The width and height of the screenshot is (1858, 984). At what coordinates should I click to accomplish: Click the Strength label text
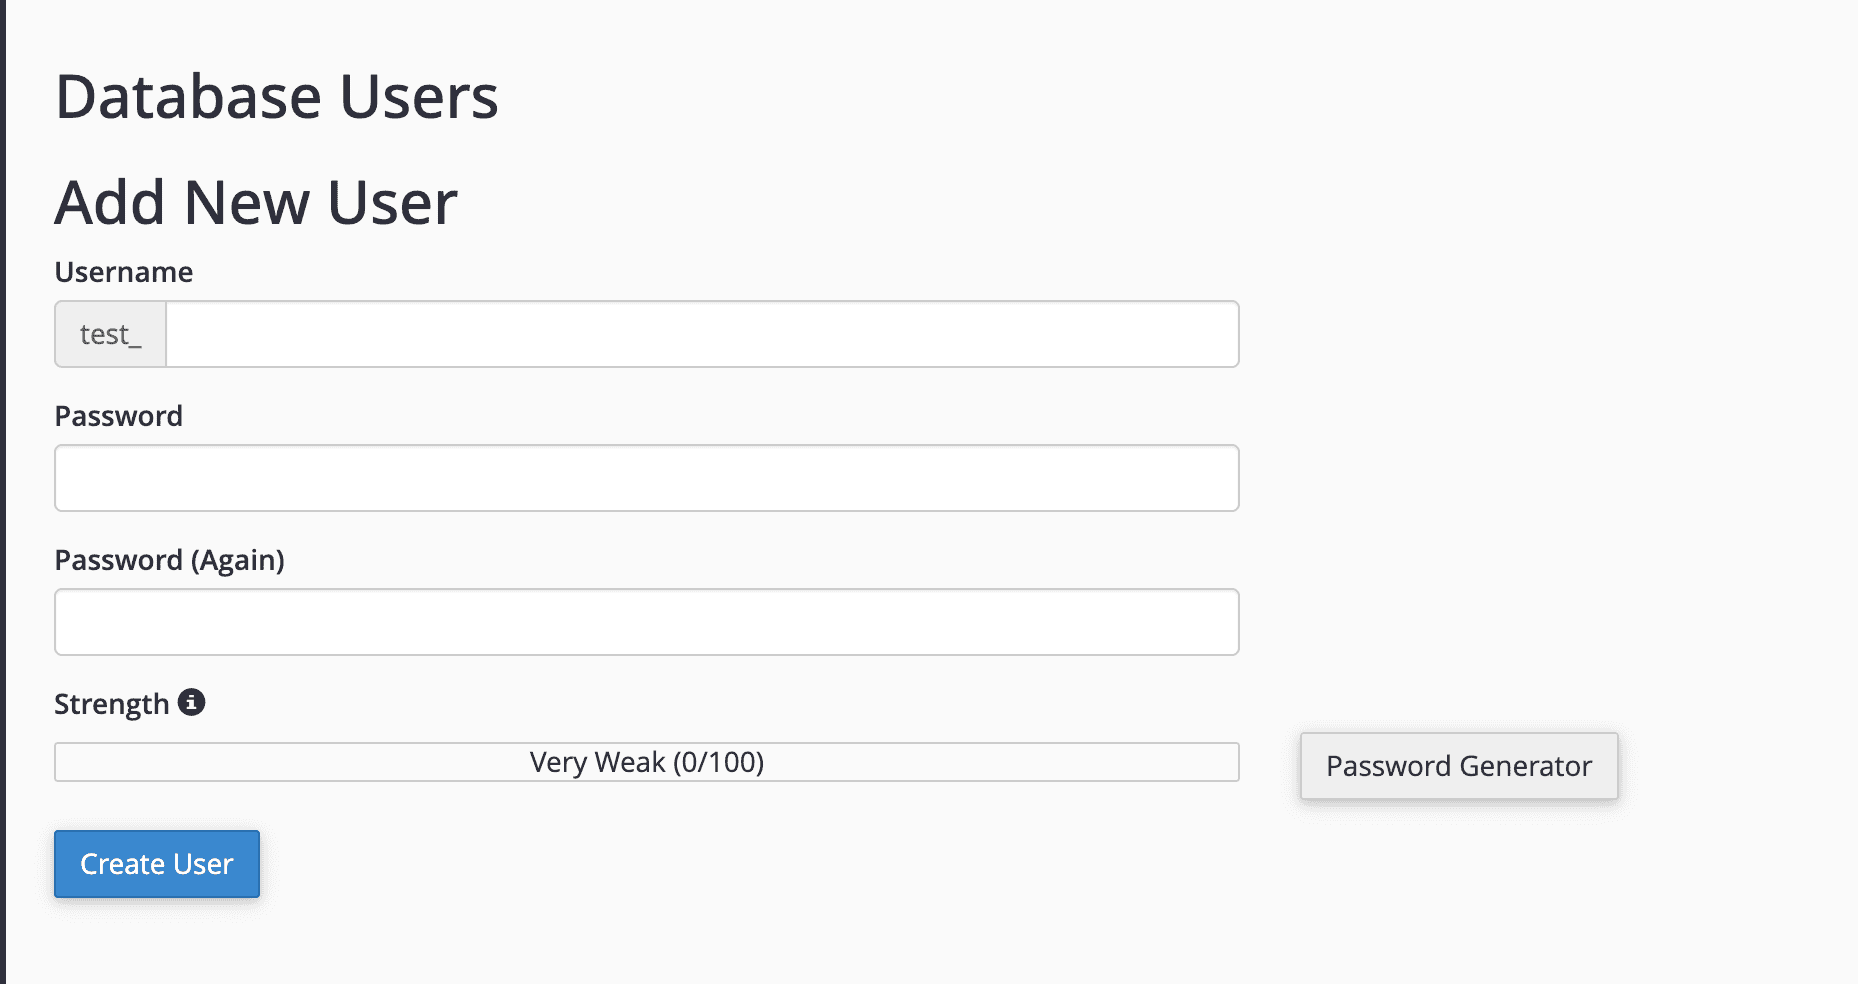pyautogui.click(x=112, y=703)
